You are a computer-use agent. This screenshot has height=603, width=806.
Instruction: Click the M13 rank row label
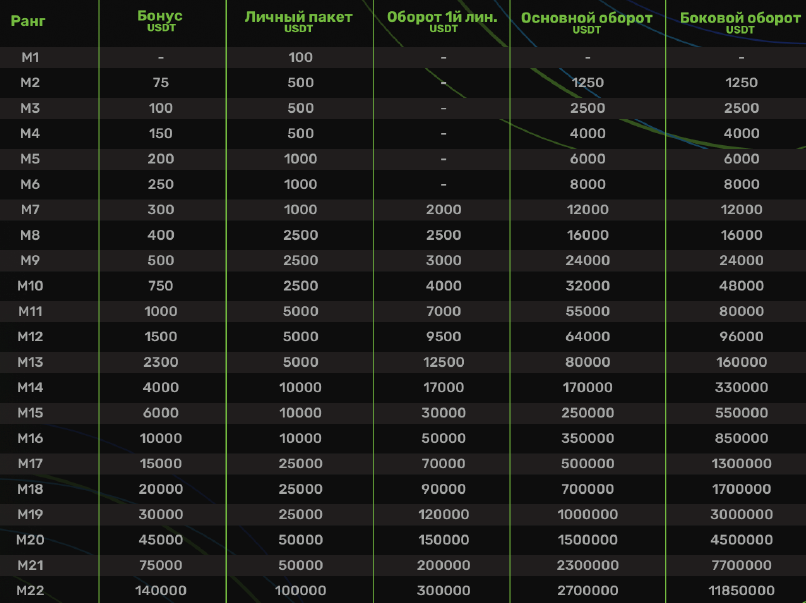(x=30, y=362)
